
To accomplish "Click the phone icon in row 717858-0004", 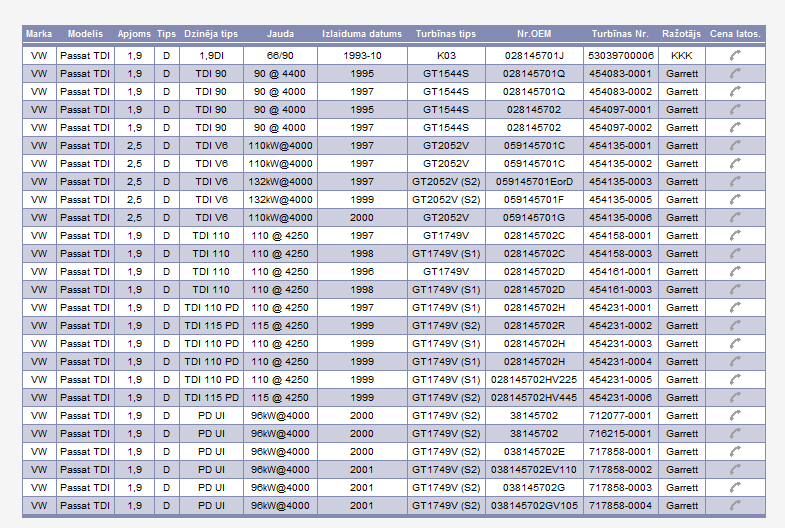I will point(735,506).
